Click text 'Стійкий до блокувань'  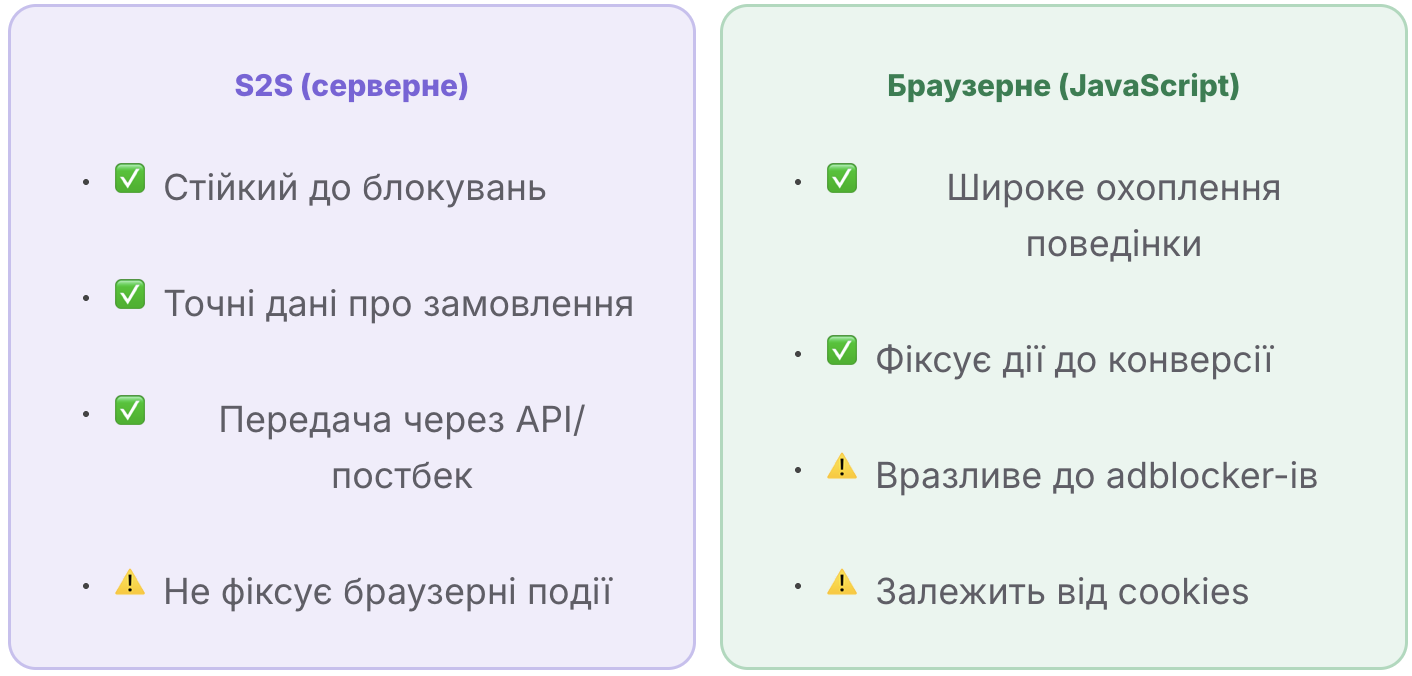tap(355, 188)
